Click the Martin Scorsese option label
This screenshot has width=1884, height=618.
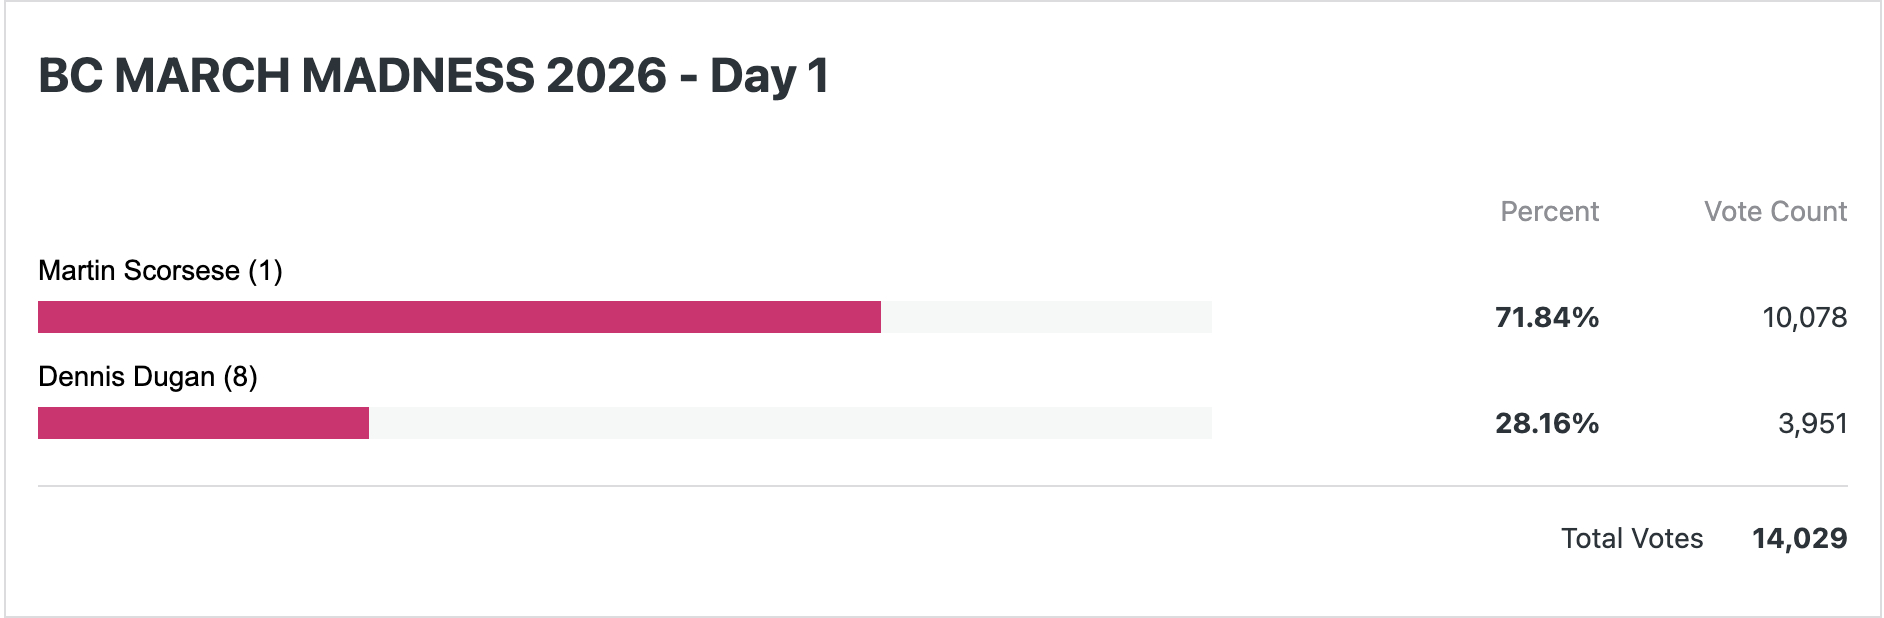(139, 271)
